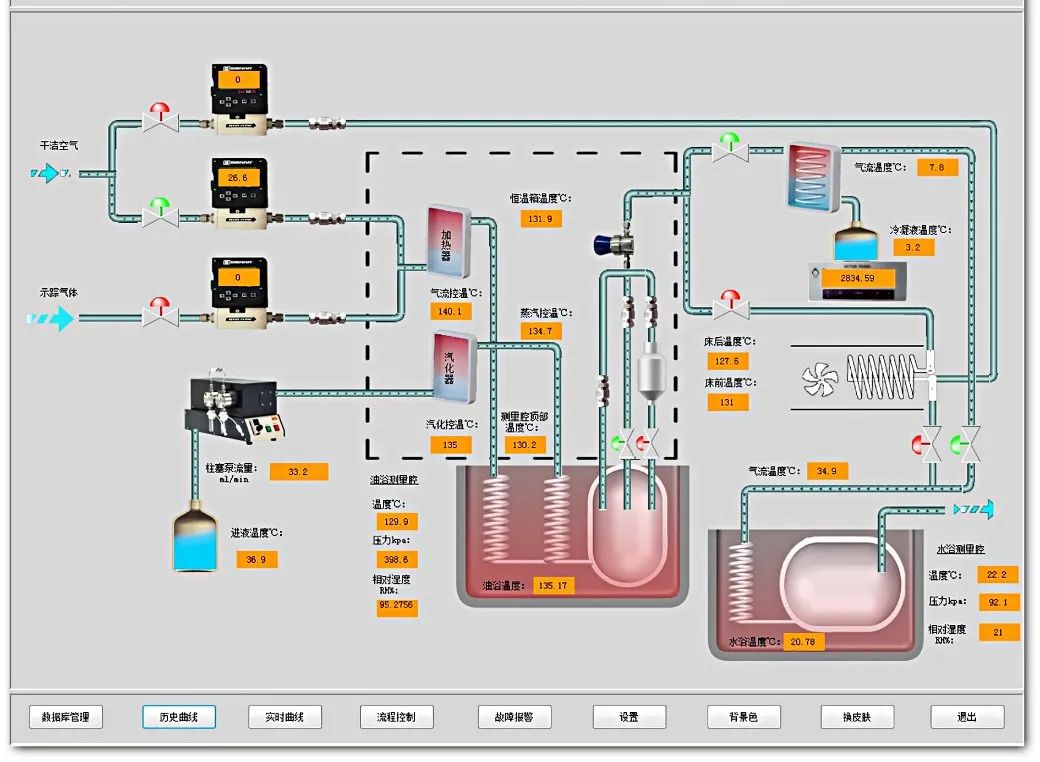Toggle the top red valve on dry air line

[160, 118]
